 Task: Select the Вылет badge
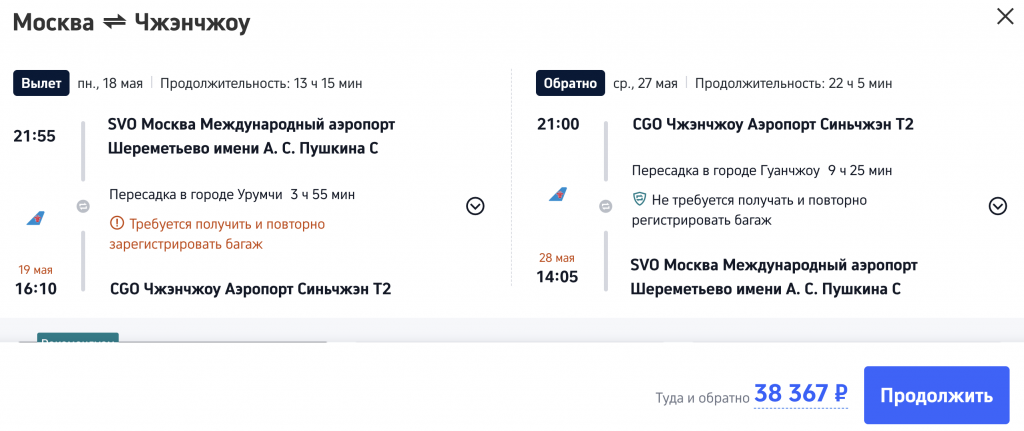tap(41, 83)
